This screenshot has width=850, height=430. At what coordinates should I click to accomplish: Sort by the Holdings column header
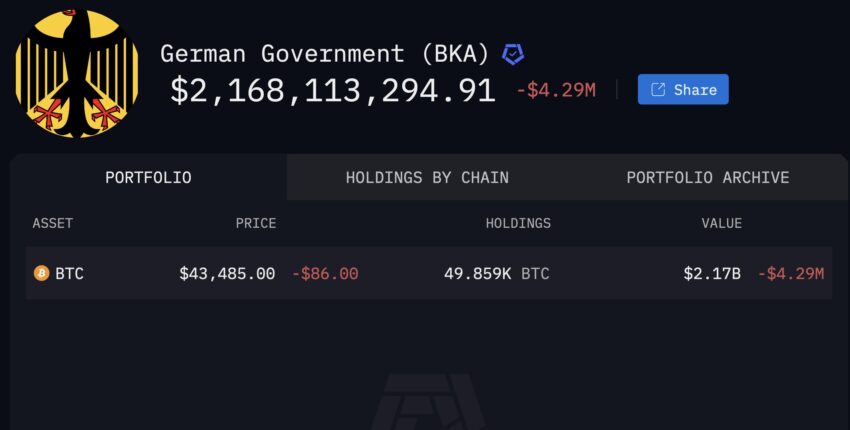tap(518, 223)
